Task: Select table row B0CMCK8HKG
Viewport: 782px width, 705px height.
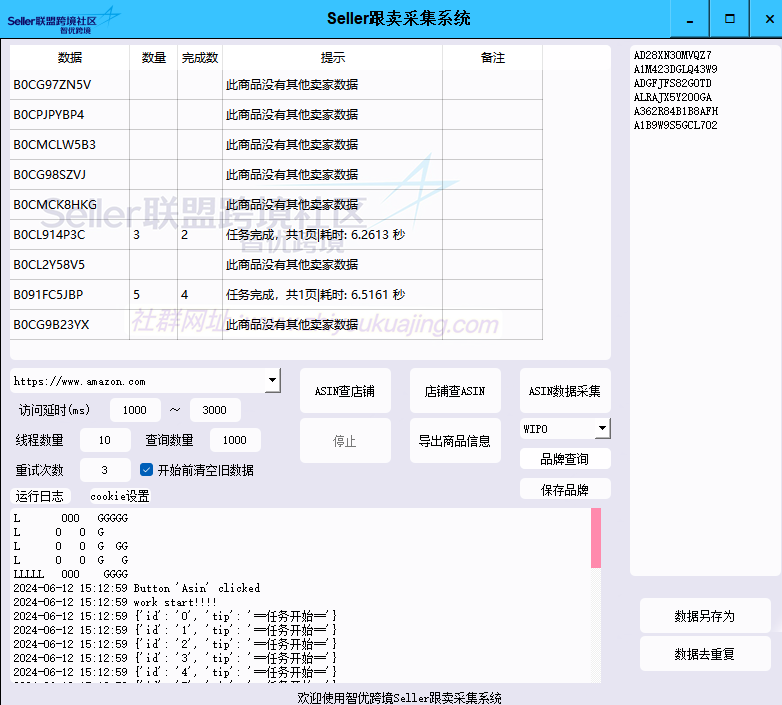Action: (276, 204)
